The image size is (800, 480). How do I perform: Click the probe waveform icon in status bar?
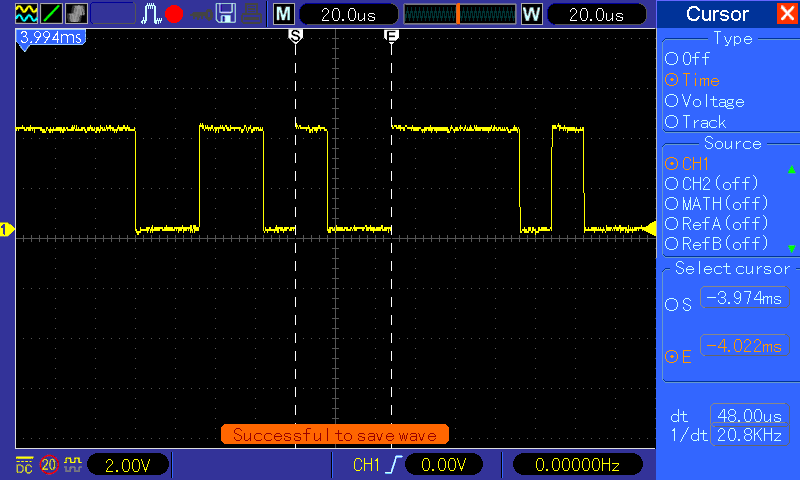coord(73,464)
